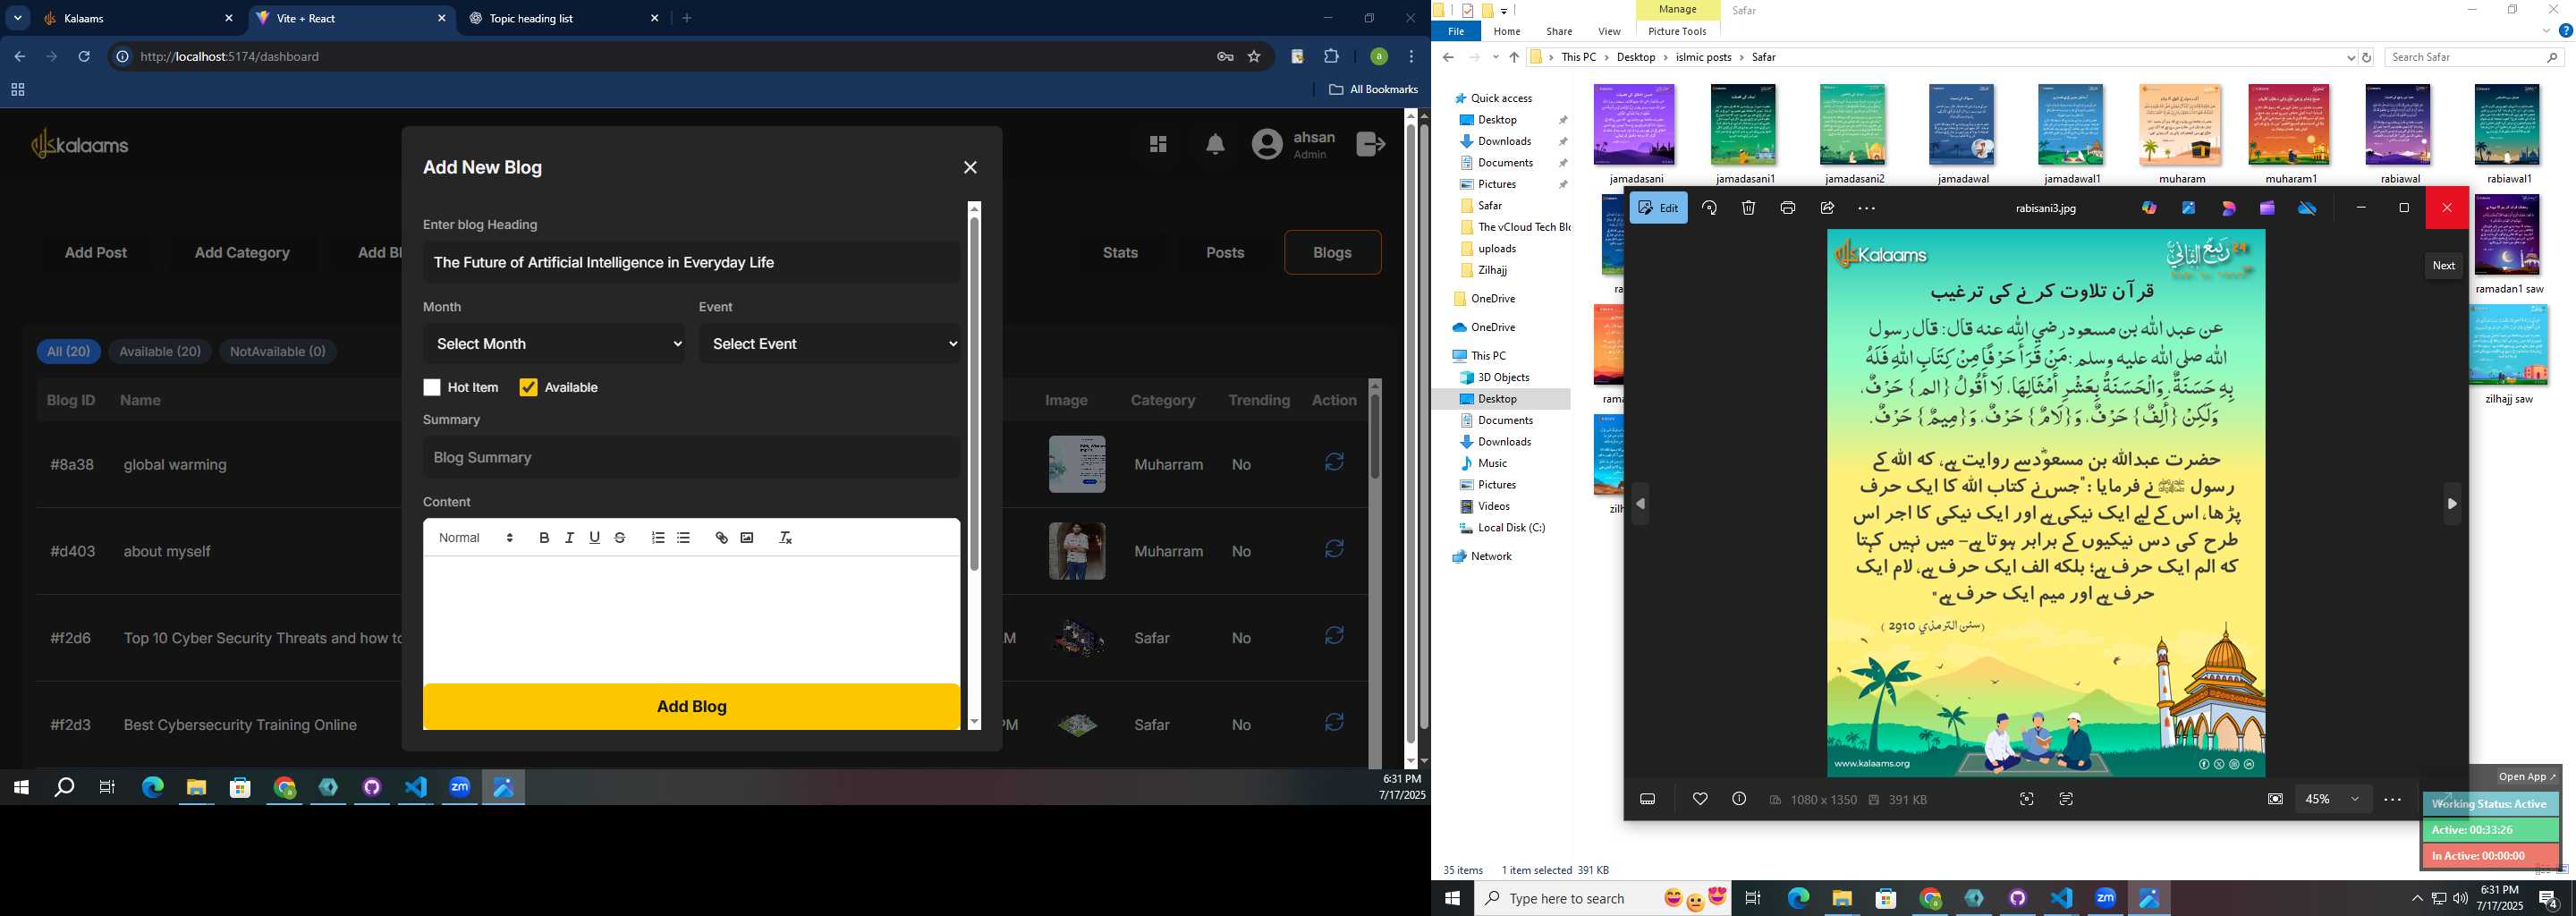Open the Select Event dropdown
The image size is (2576, 916).
(x=830, y=344)
